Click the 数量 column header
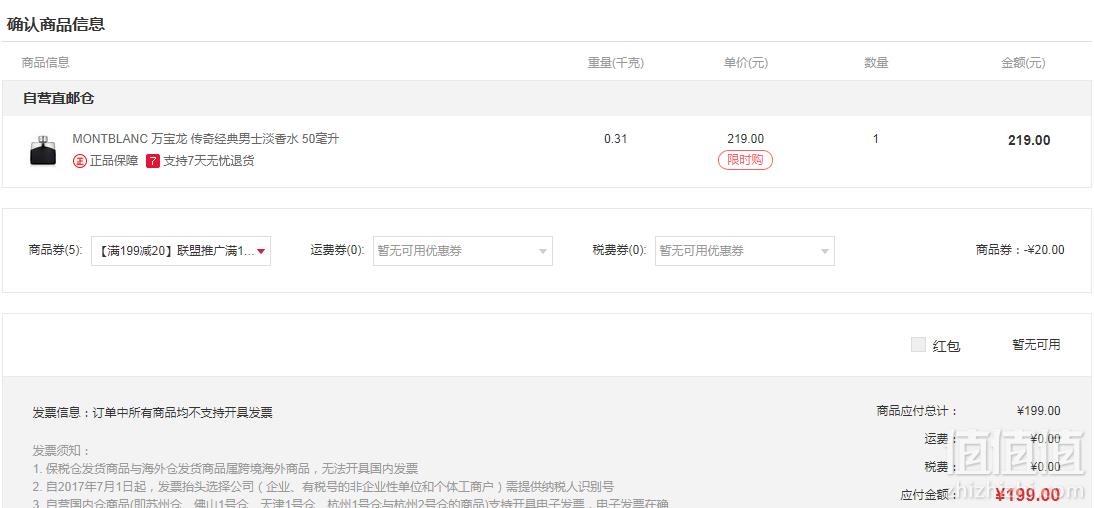The width and height of the screenshot is (1094, 508). (x=876, y=63)
